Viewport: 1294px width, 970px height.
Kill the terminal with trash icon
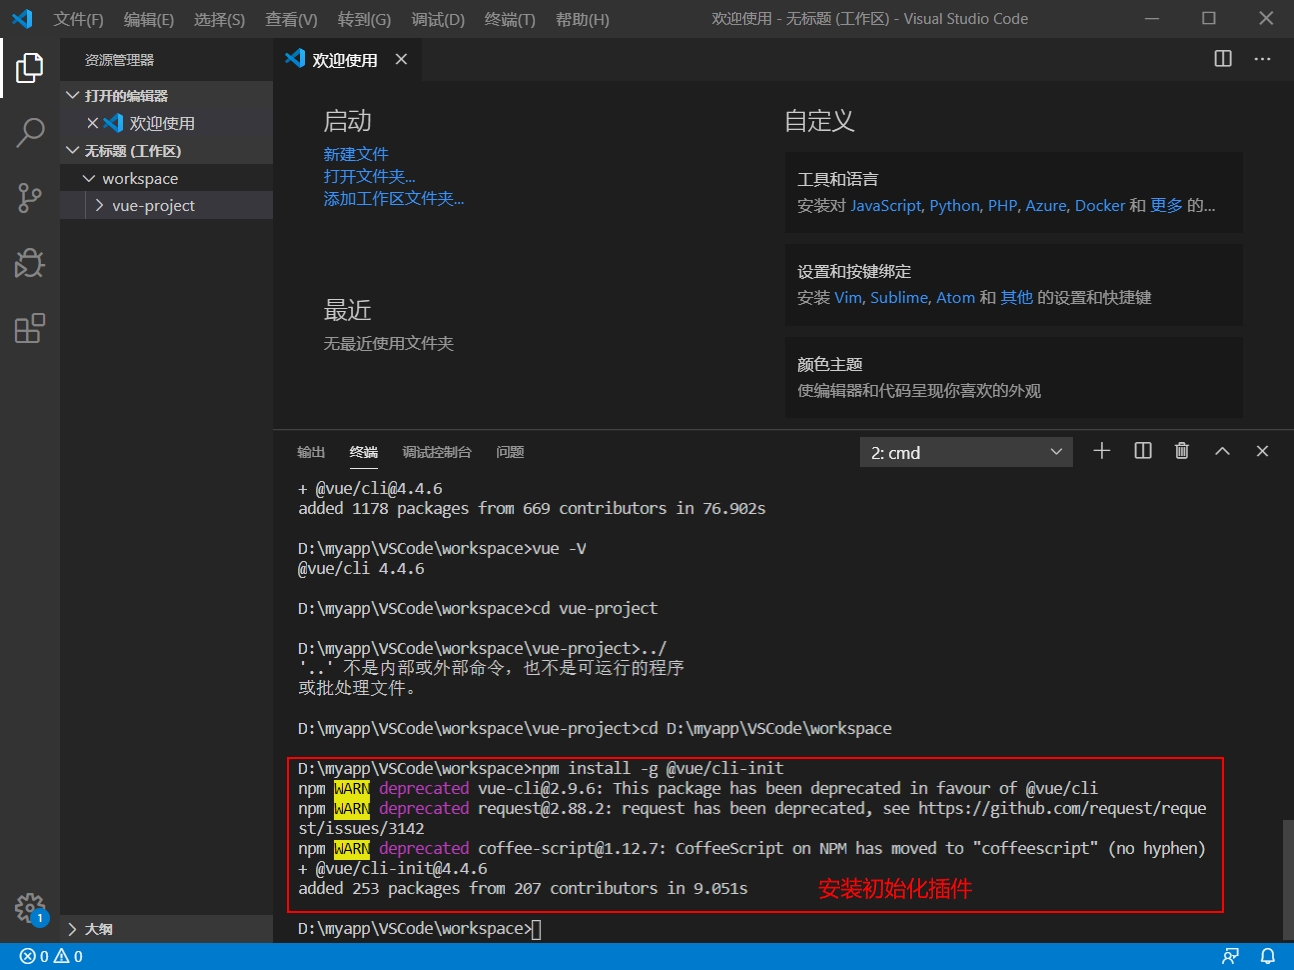point(1182,451)
